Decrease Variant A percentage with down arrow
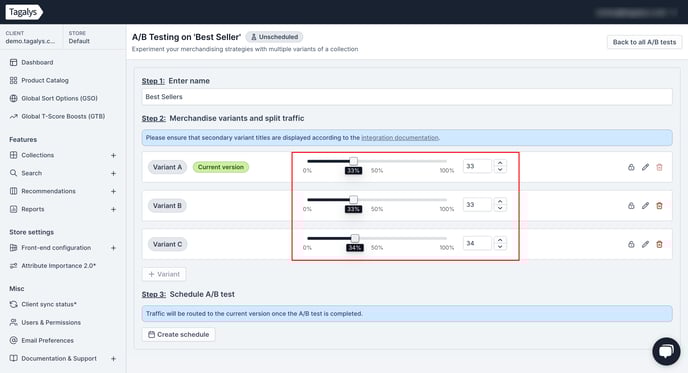The width and height of the screenshot is (688, 373). [500, 170]
